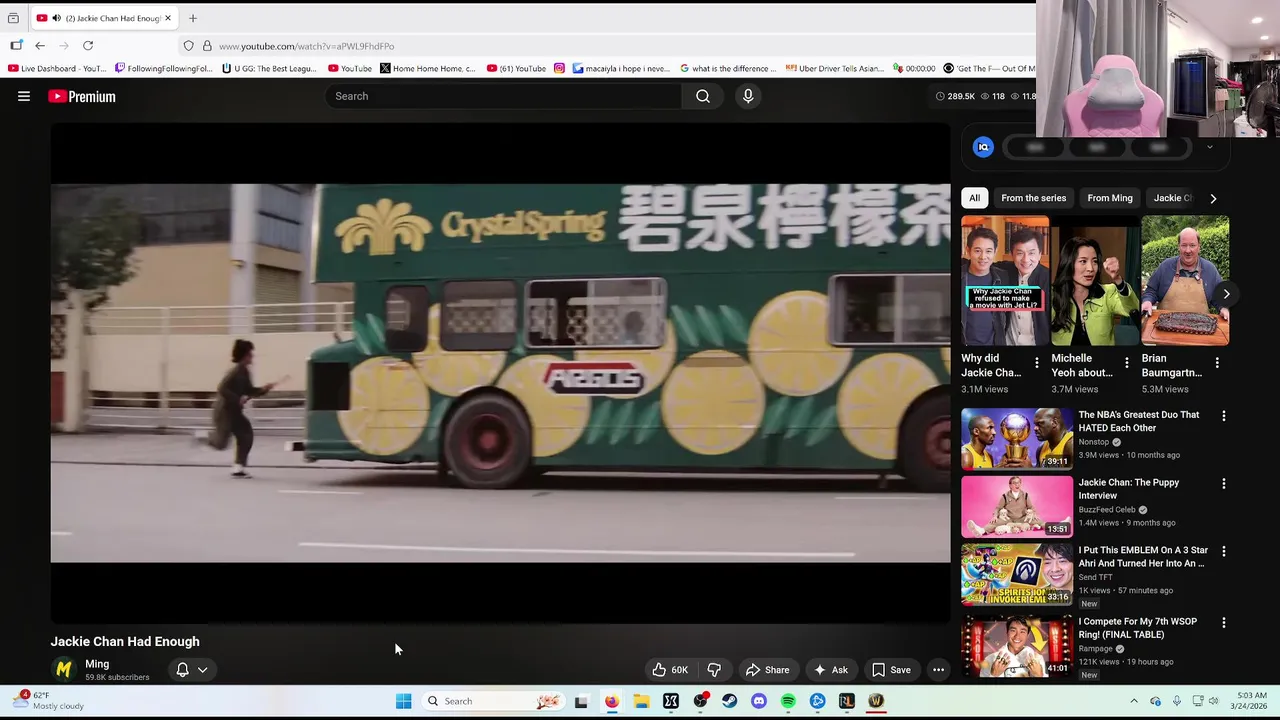The image size is (1280, 720).
Task: Open the Windows Start menu
Action: (404, 701)
